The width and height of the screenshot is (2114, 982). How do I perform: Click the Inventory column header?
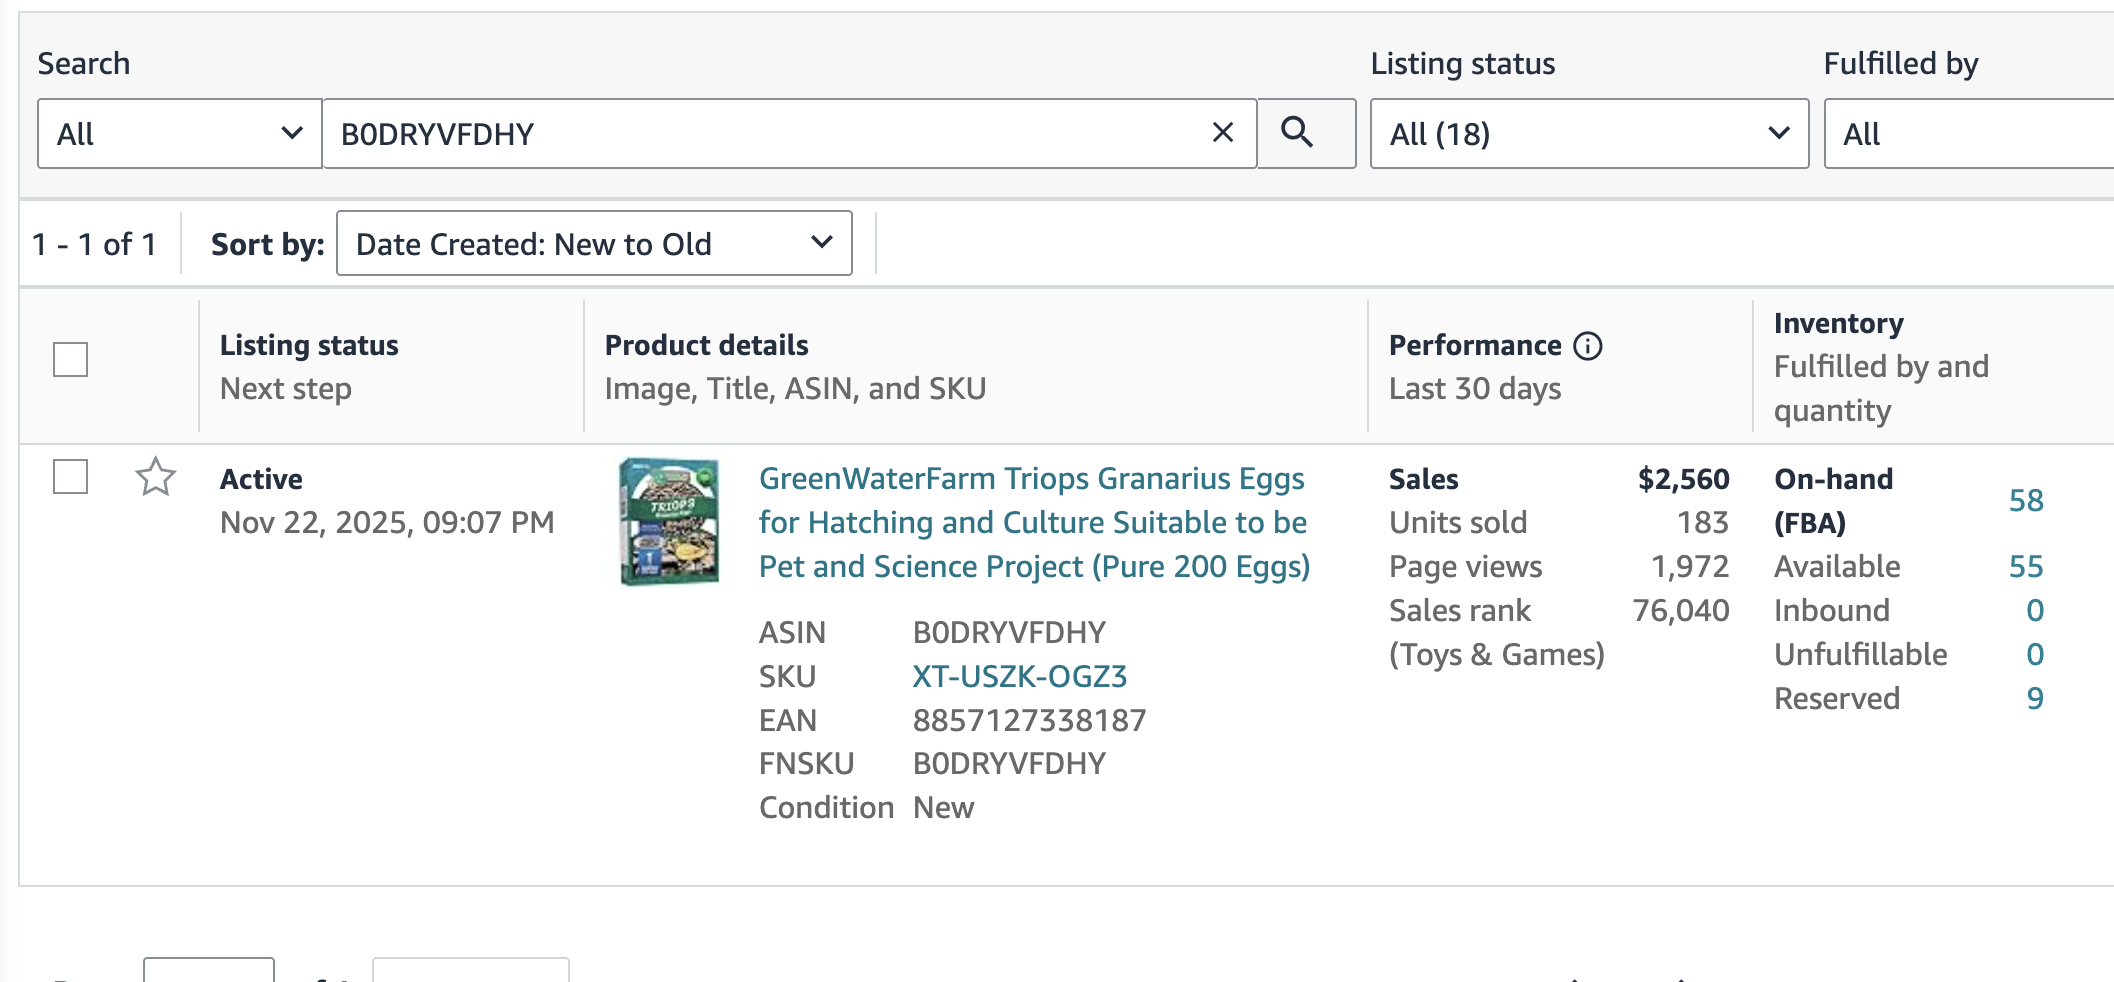tap(1838, 323)
